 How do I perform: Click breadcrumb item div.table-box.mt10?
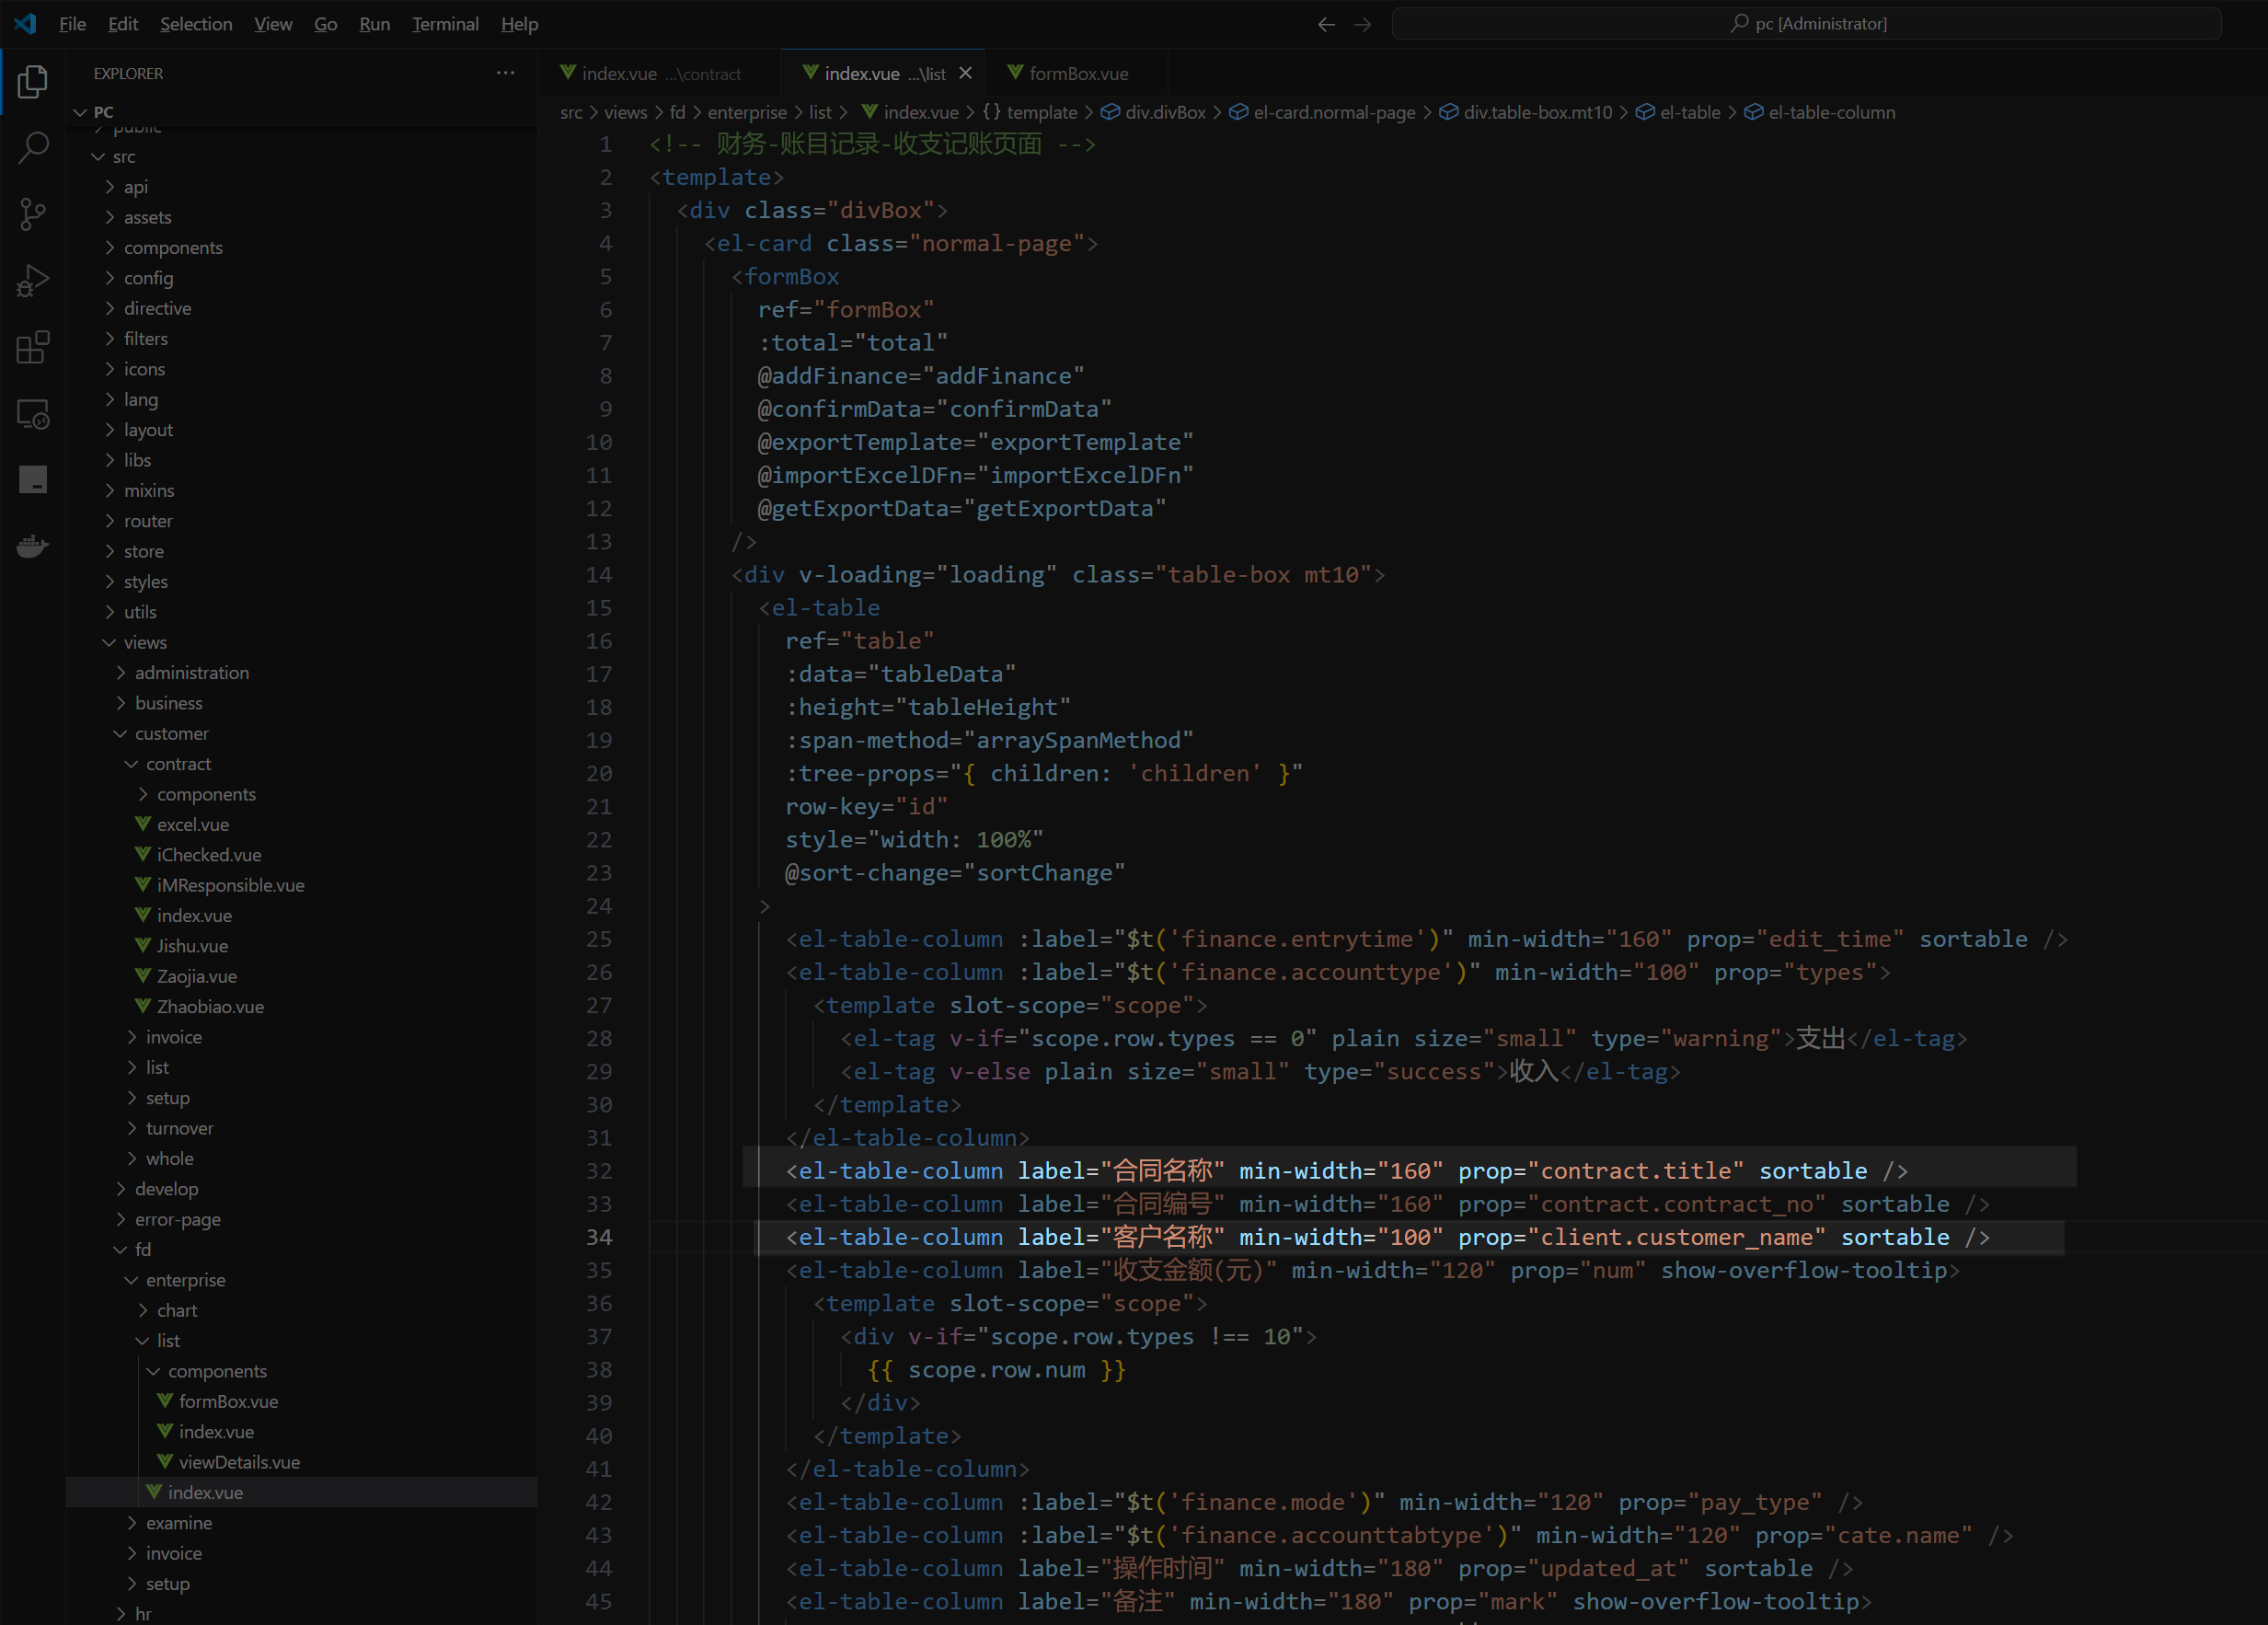pyautogui.click(x=1537, y=112)
